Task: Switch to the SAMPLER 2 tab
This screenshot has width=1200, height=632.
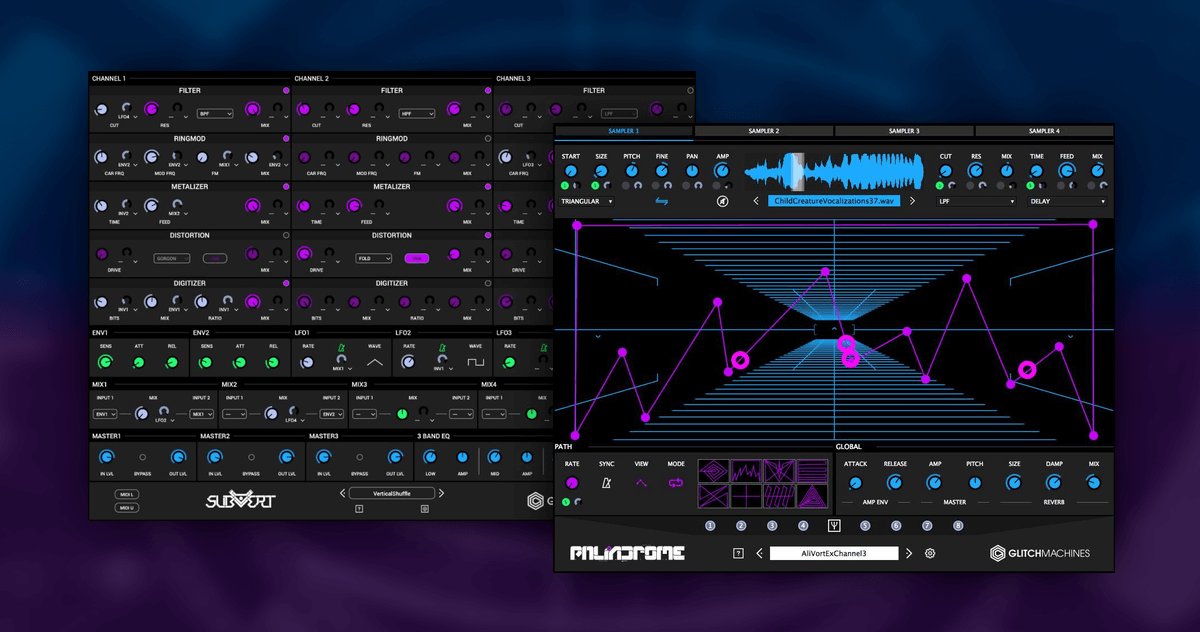Action: (763, 131)
